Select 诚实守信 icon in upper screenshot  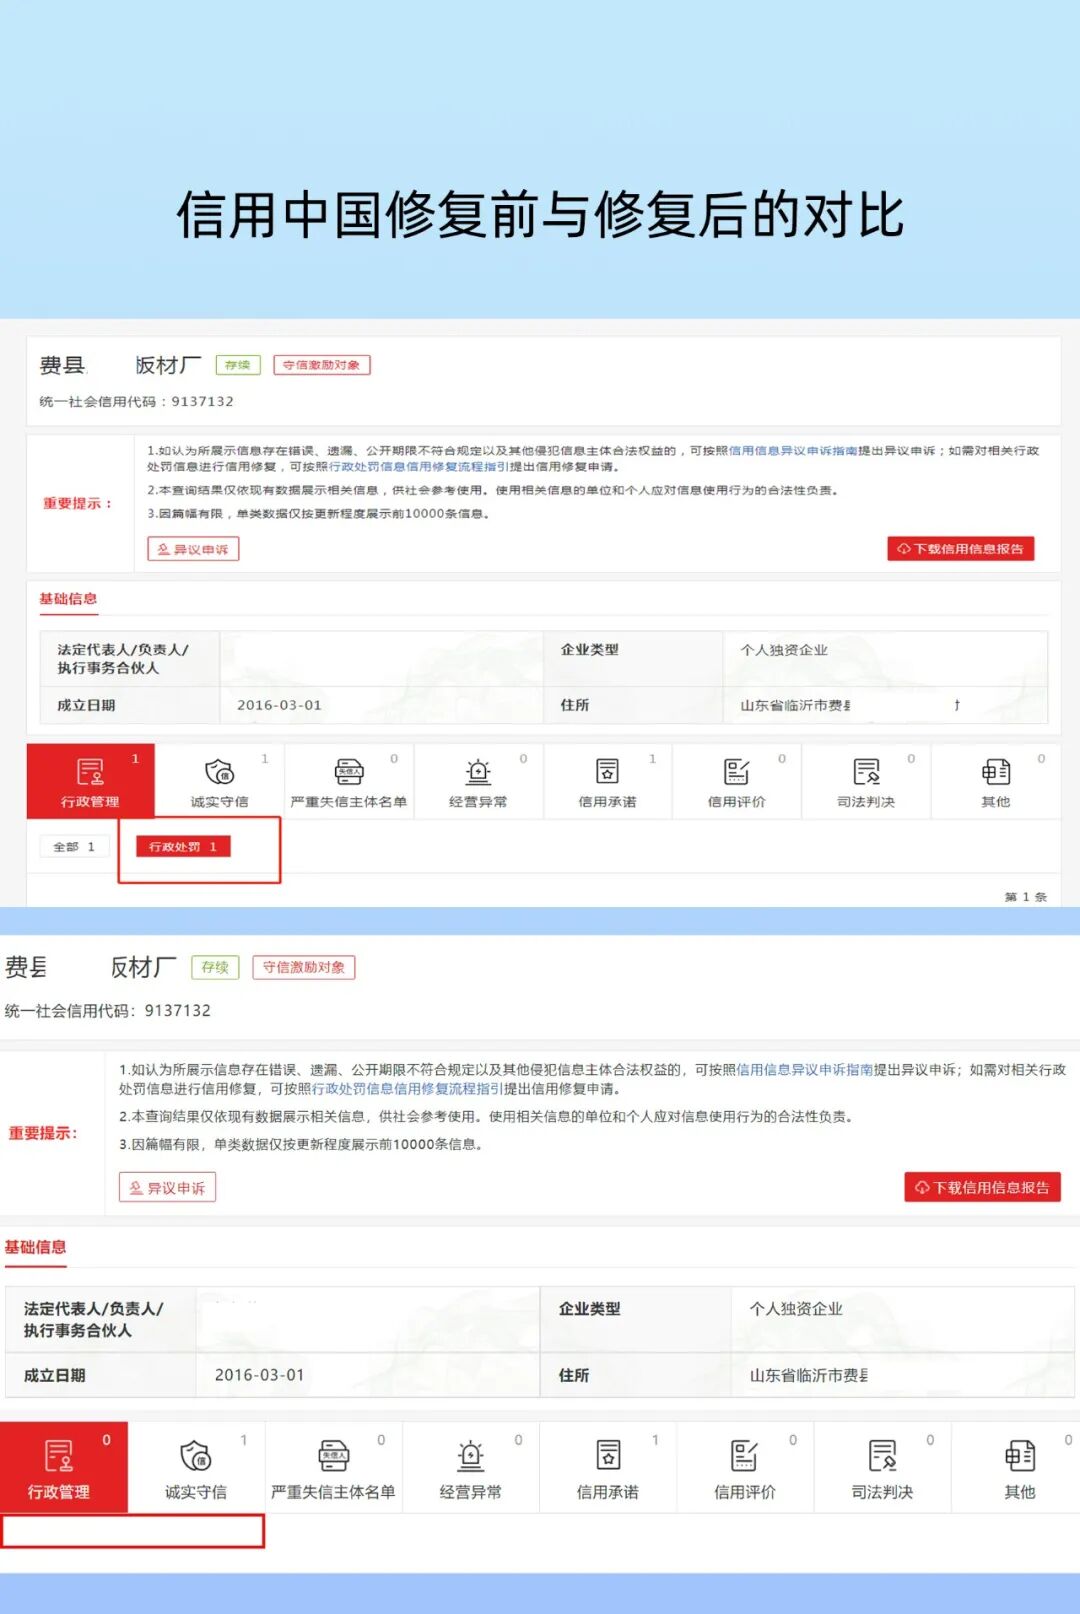pyautogui.click(x=219, y=772)
